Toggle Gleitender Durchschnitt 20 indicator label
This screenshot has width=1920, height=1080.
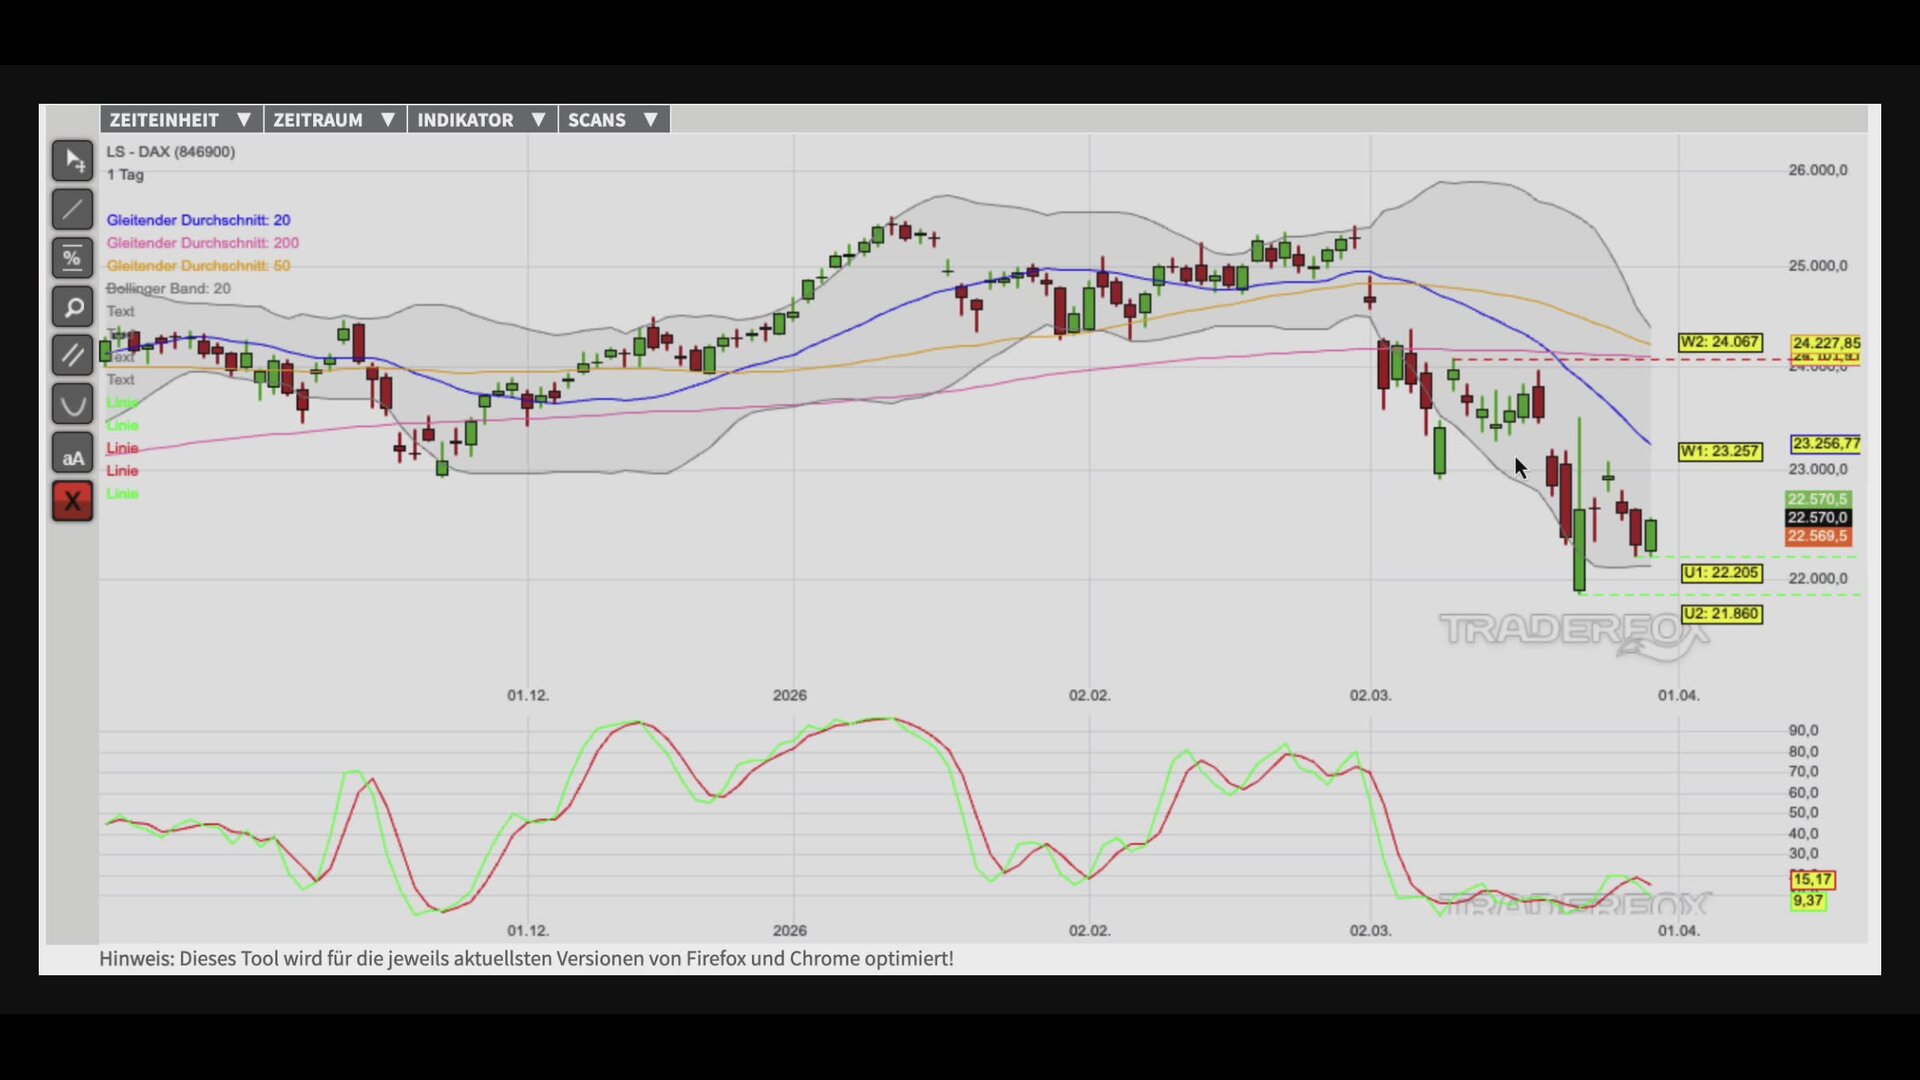[x=198, y=220]
